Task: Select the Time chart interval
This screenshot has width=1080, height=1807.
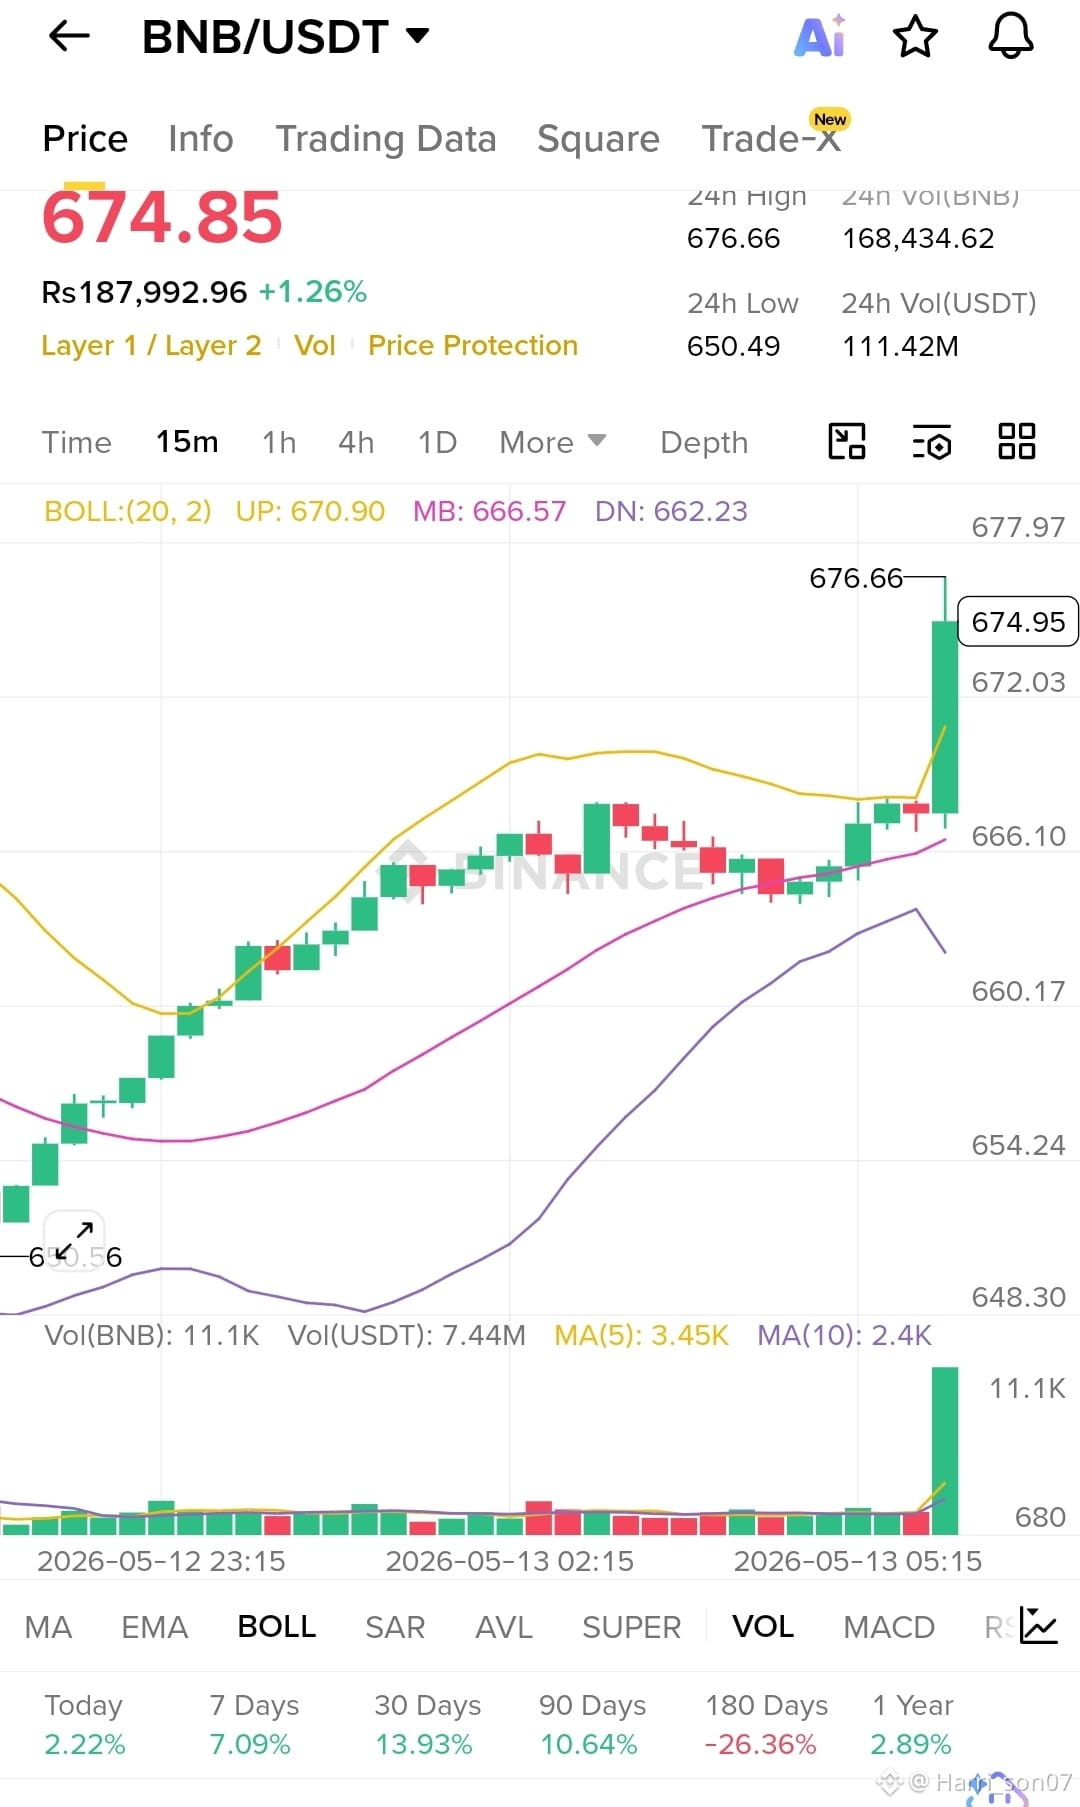Action: 77,442
